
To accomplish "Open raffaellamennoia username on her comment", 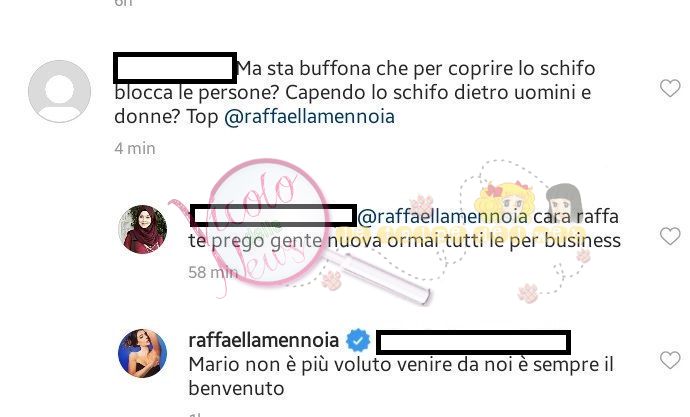I will 264,340.
